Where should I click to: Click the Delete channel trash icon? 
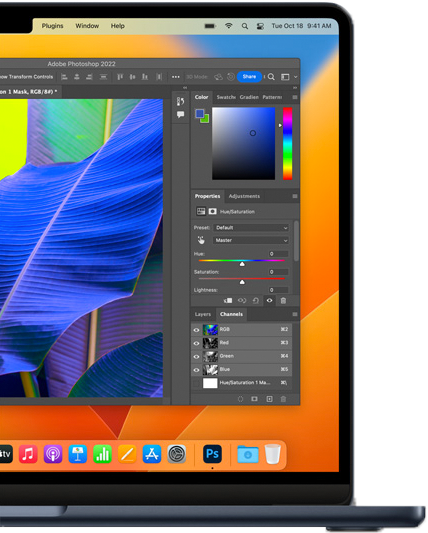click(283, 399)
